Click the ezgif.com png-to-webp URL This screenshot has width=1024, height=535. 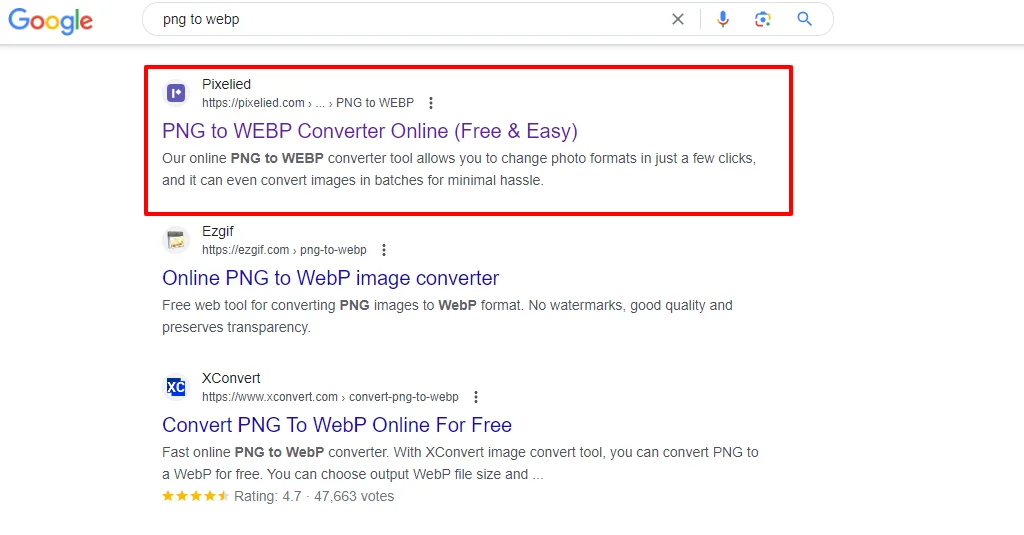(x=284, y=250)
